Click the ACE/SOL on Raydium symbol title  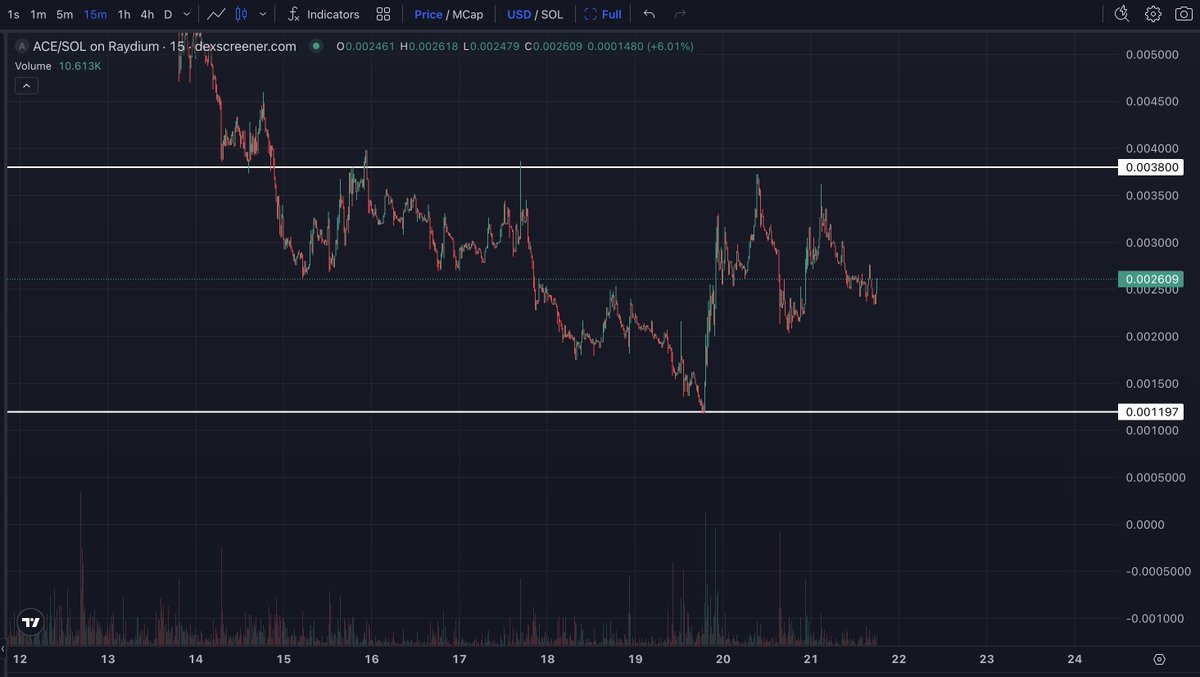(164, 46)
